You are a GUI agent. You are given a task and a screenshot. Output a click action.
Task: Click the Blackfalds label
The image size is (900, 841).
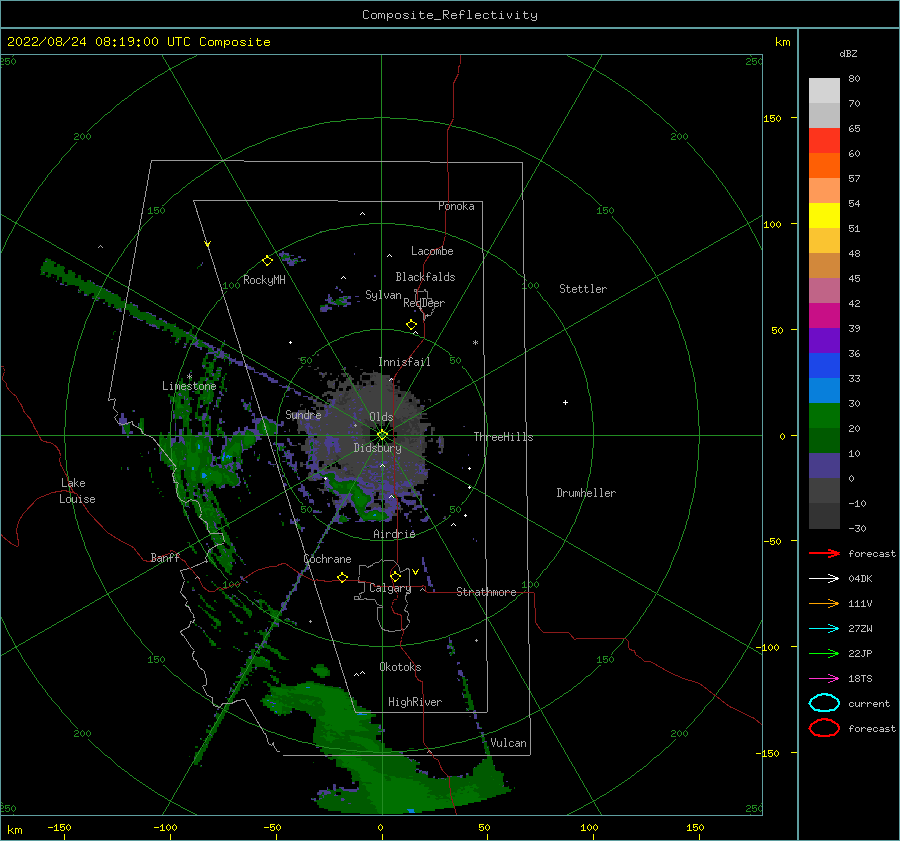[x=425, y=277]
